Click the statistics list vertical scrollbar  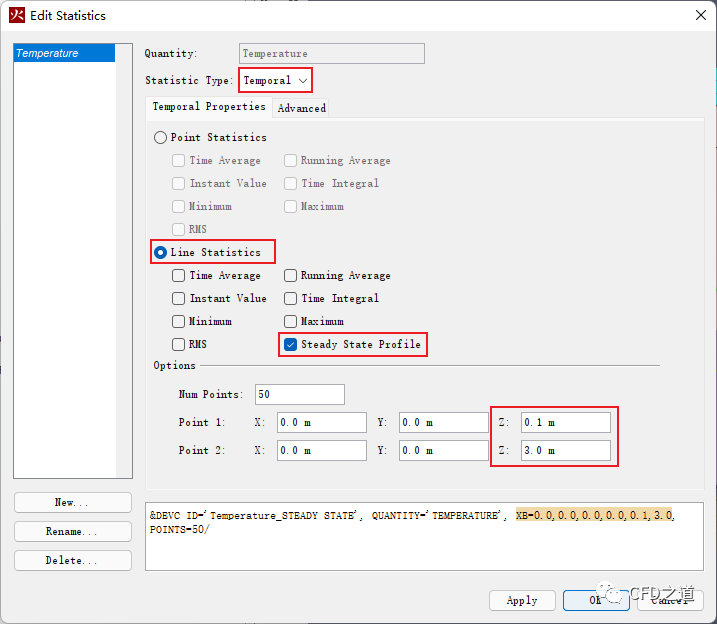tap(124, 261)
